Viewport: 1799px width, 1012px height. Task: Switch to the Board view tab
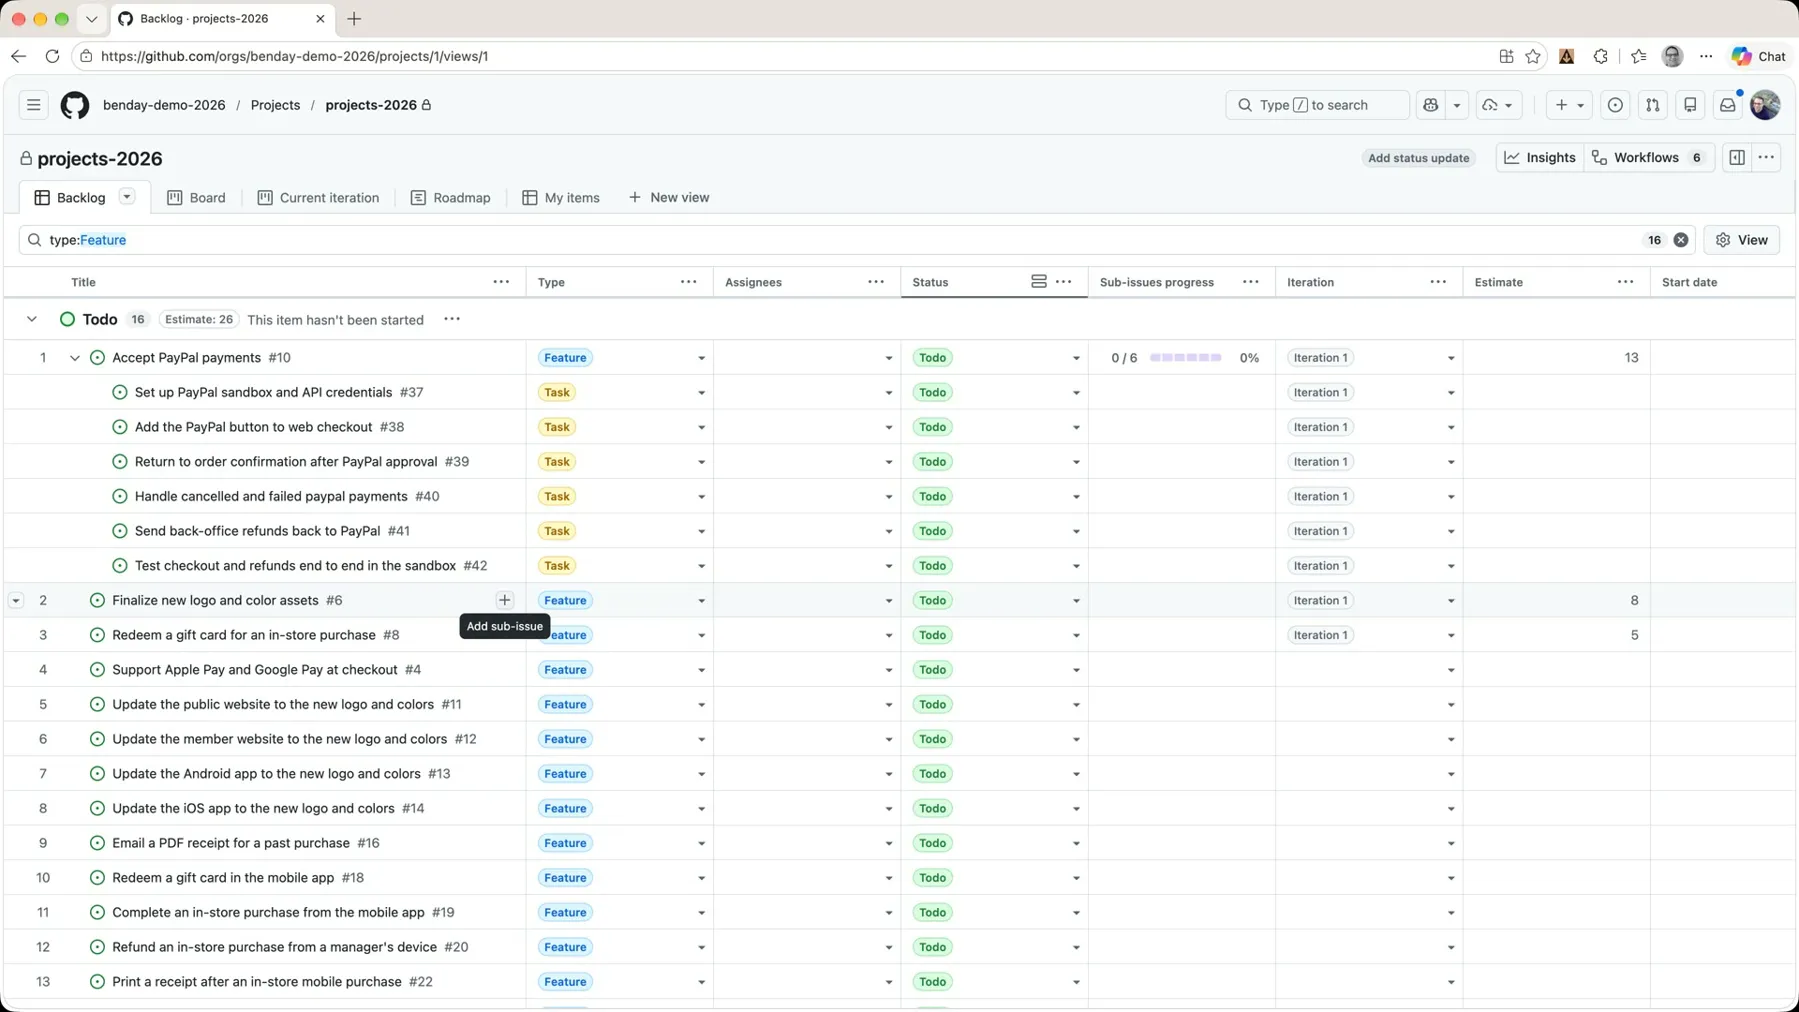click(196, 198)
